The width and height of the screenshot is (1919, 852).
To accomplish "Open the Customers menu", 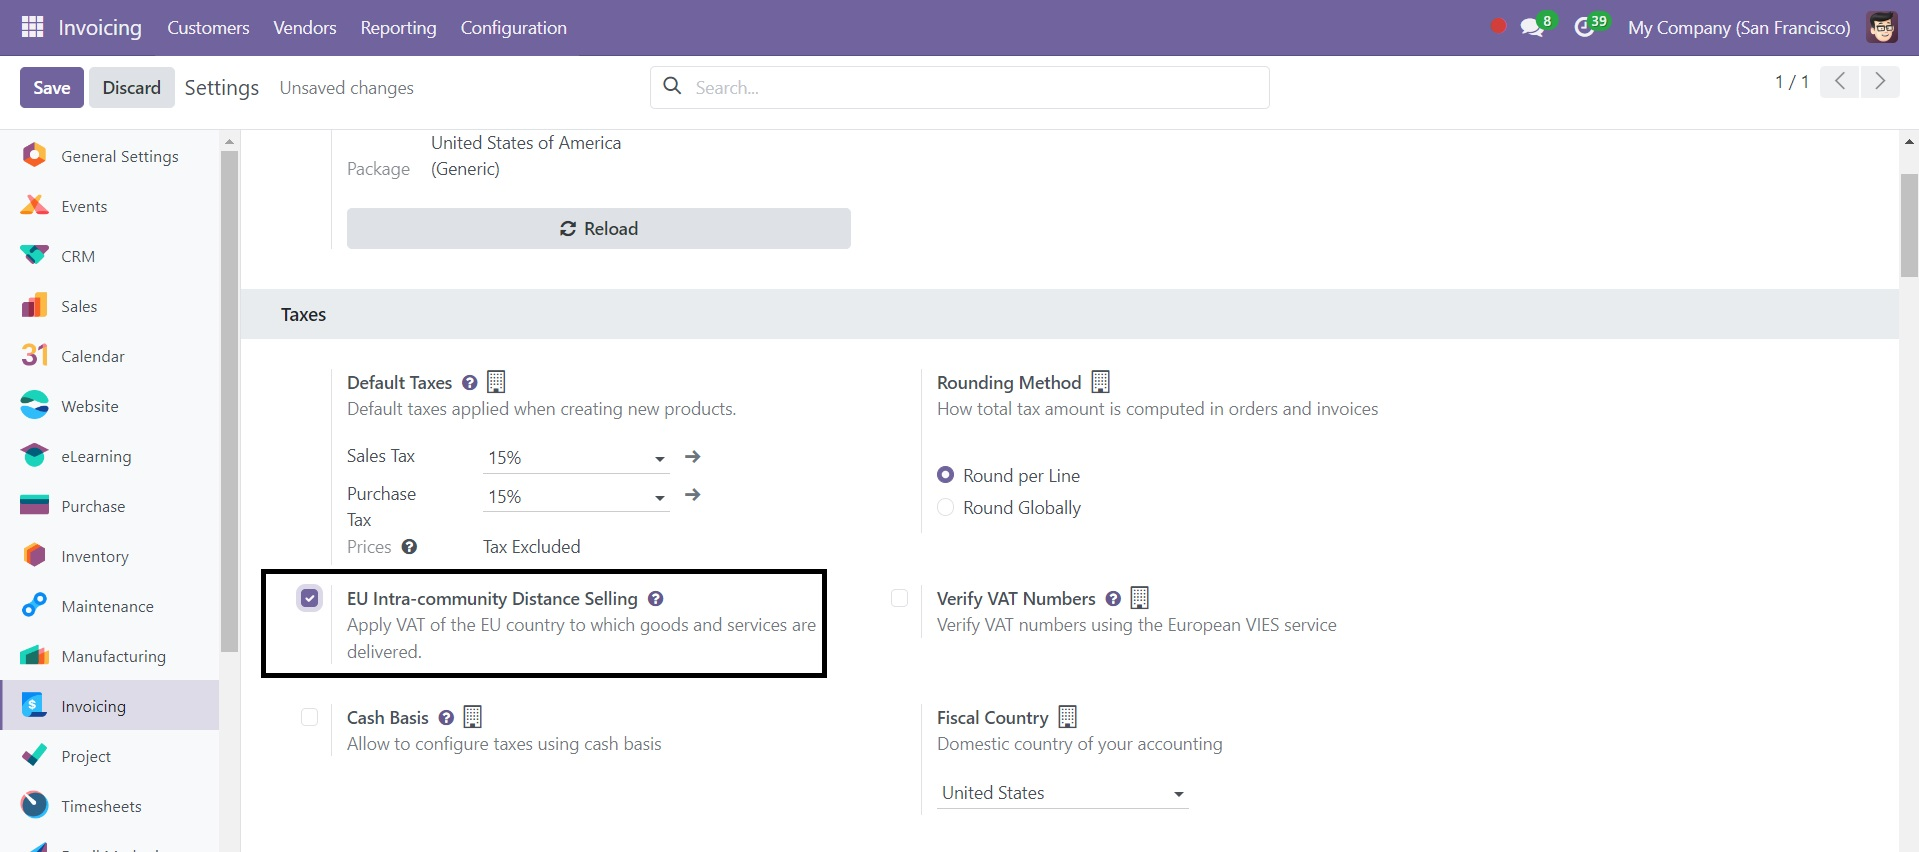I will pyautogui.click(x=208, y=28).
